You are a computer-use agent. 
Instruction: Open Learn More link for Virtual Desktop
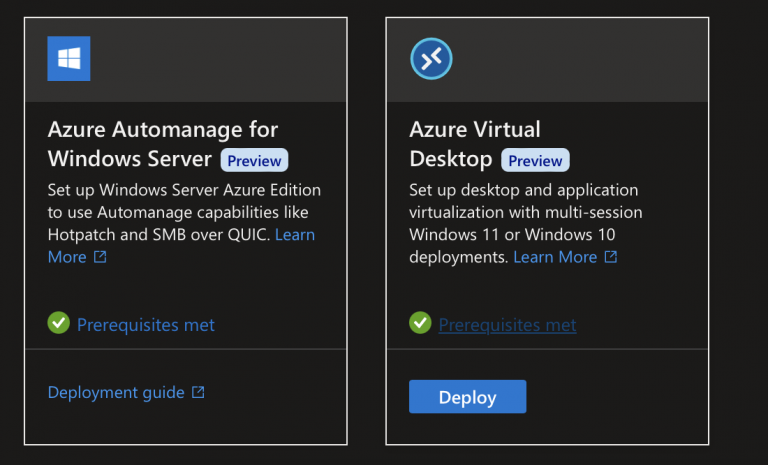tap(555, 257)
